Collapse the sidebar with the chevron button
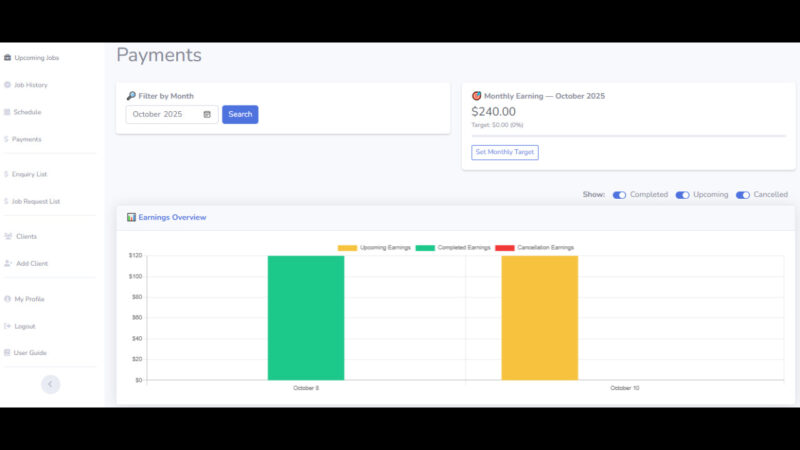Screen dimensions: 800x450 point(50,384)
